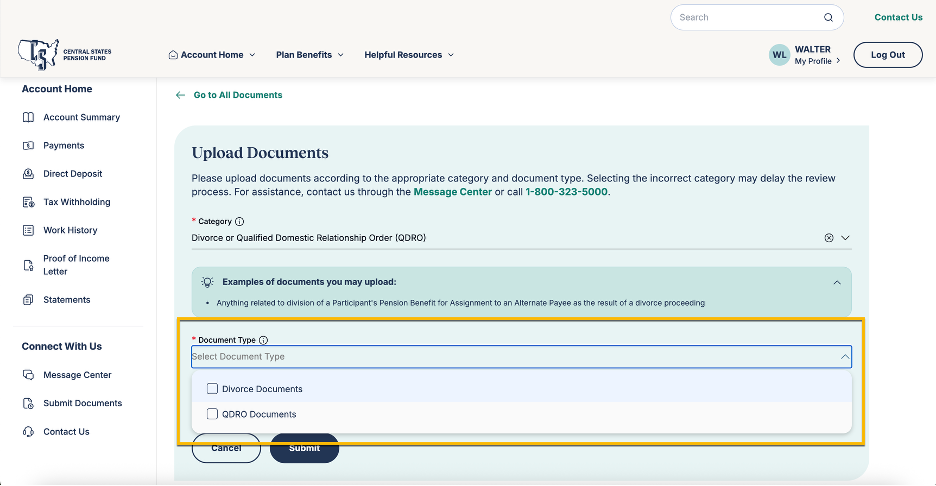Open Tax Withholding in the sidebar
936x486 pixels.
[76, 202]
